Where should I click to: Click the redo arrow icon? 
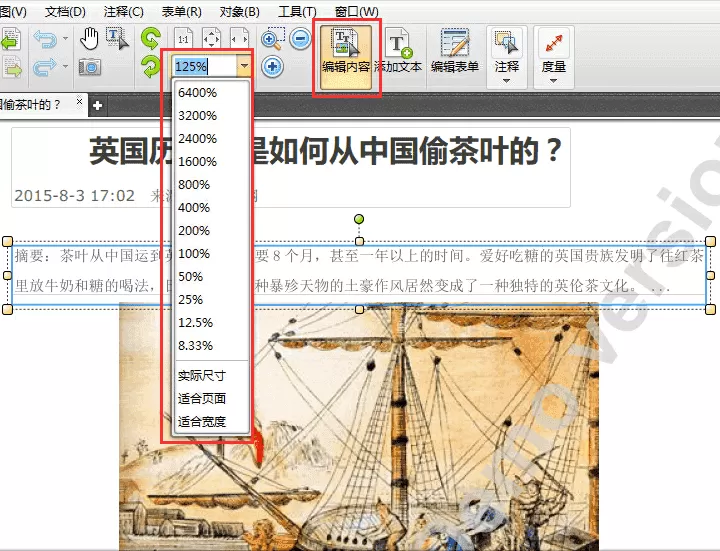(45, 67)
